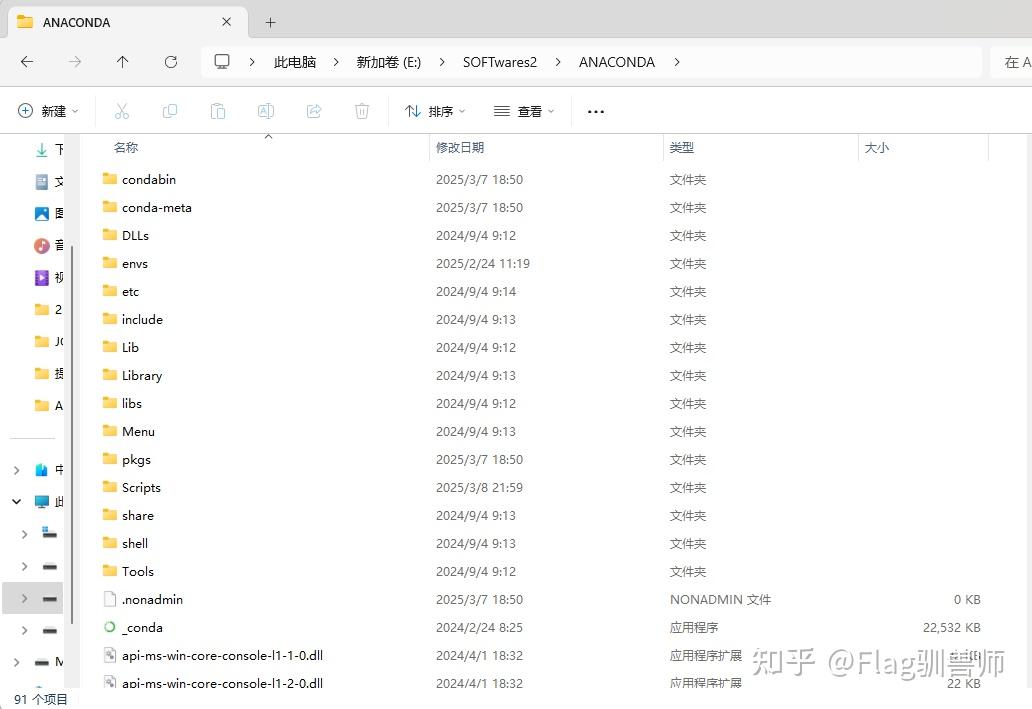Go back using the back arrow
The image size is (1032, 709).
(27, 62)
